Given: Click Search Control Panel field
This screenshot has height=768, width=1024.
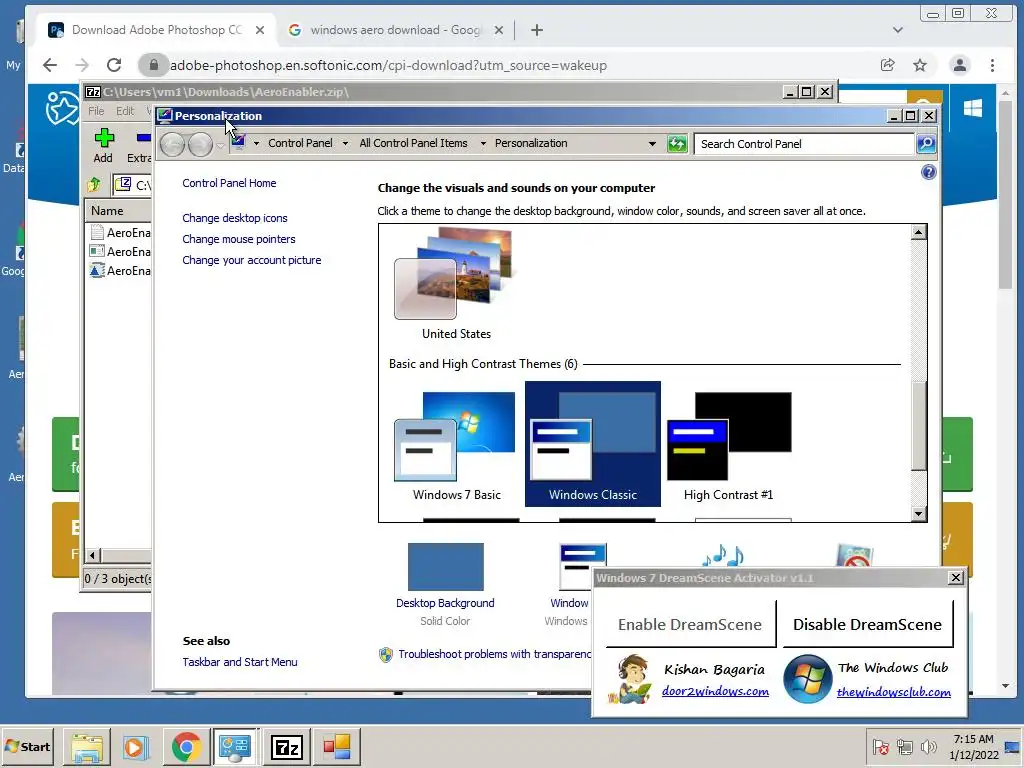Looking at the screenshot, I should [x=803, y=144].
